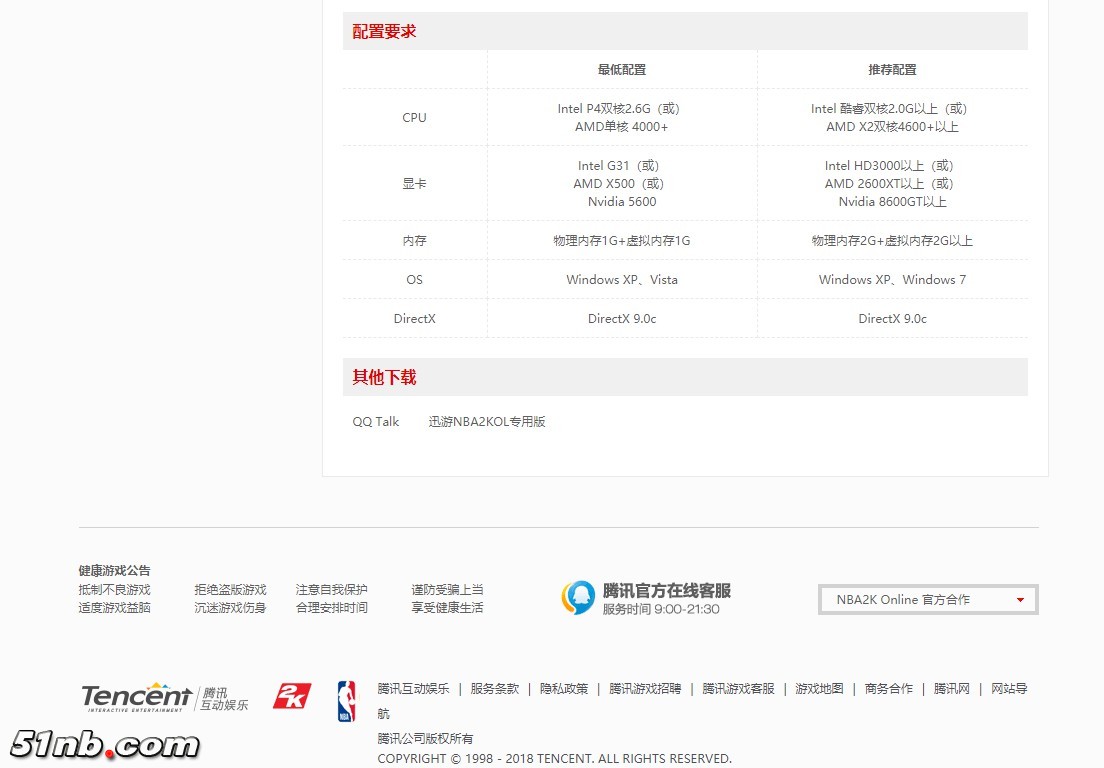Click the 51nb.com watermark logo

coord(105,744)
